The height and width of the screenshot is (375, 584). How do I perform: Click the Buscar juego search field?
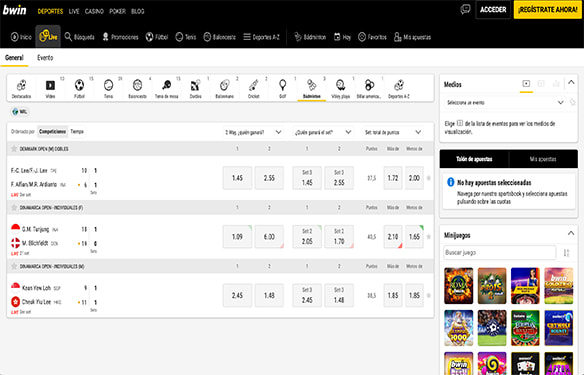tap(500, 252)
